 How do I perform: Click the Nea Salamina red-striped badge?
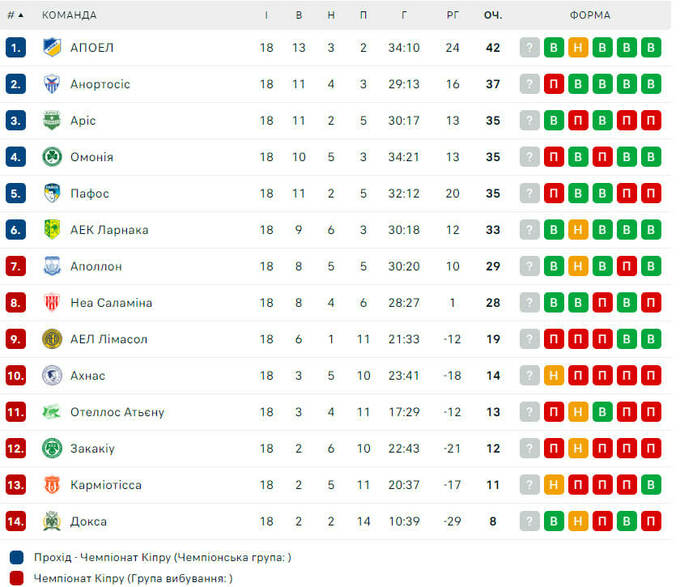[x=52, y=302]
